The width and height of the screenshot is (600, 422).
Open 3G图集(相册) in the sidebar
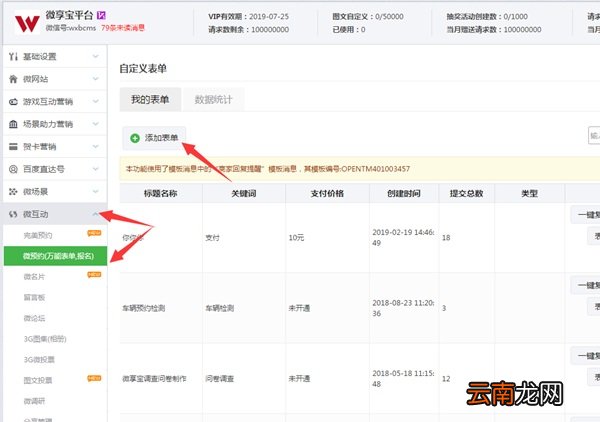pyautogui.click(x=45, y=339)
